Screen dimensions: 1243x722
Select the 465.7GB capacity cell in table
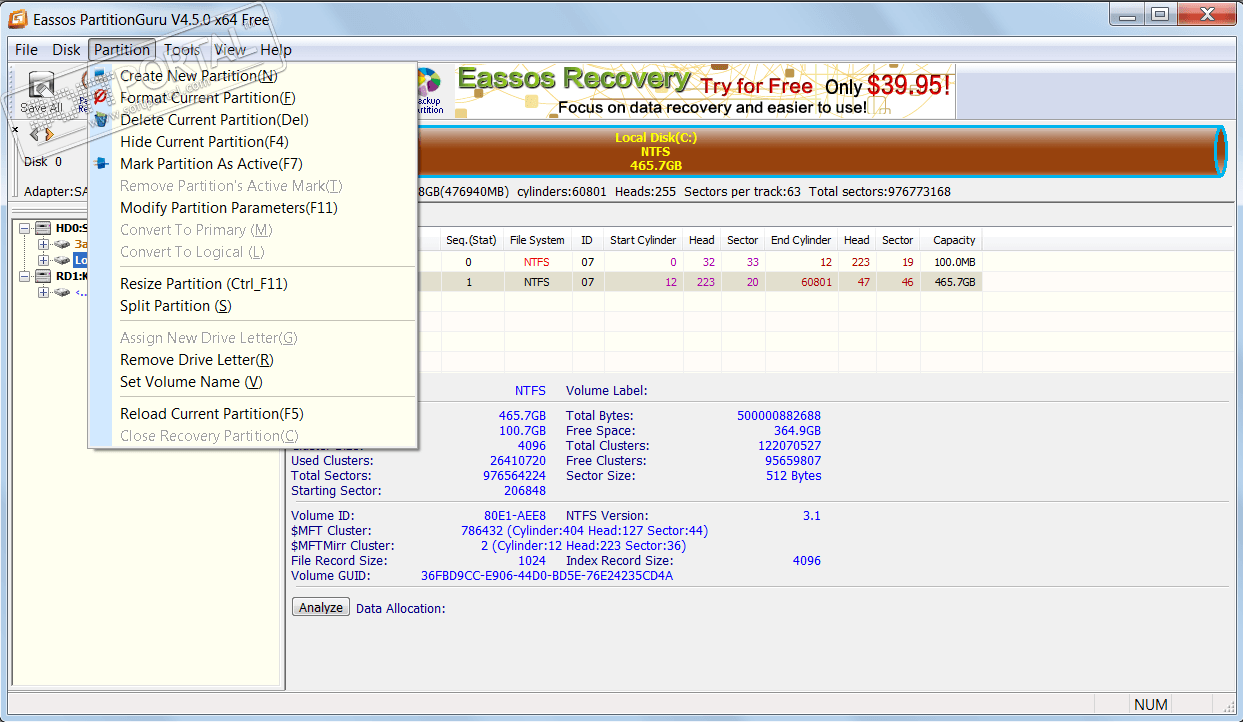(955, 282)
